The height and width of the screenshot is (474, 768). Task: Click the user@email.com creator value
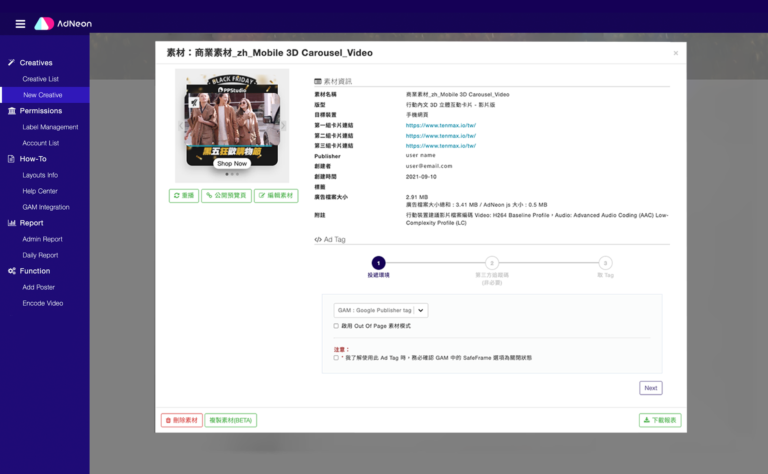tap(429, 166)
